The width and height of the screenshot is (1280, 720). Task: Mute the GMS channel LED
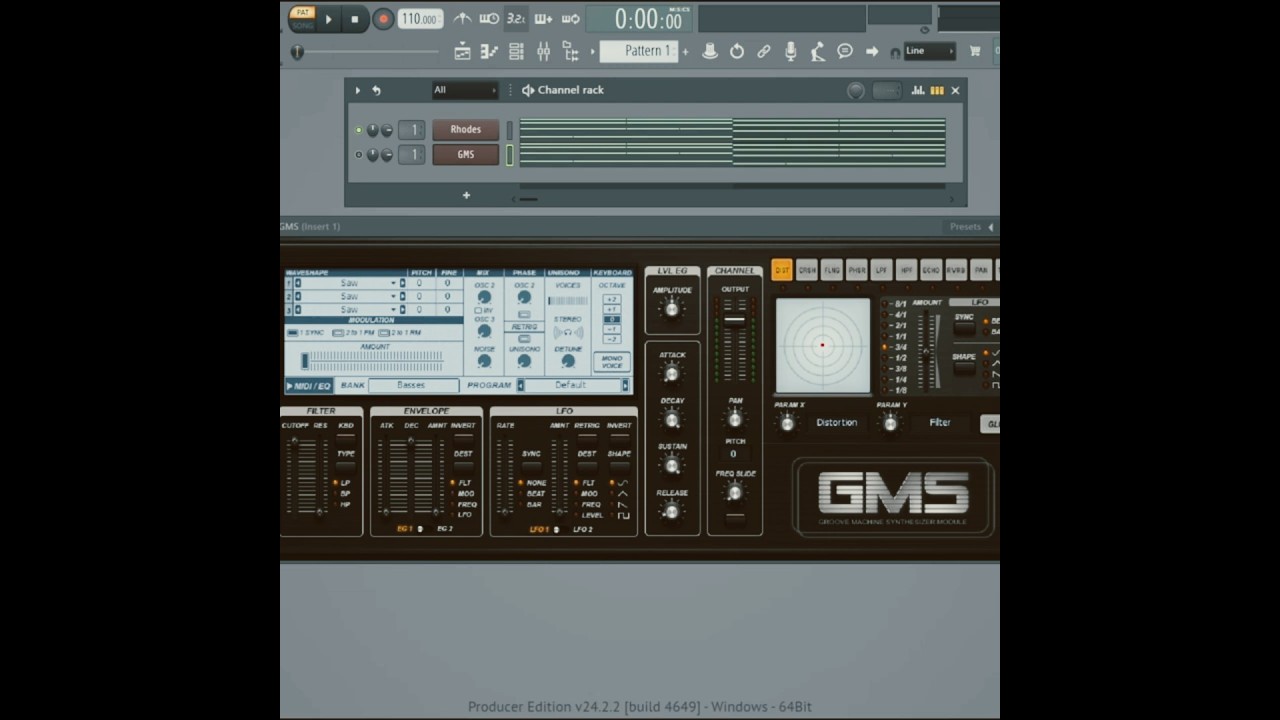(x=359, y=155)
